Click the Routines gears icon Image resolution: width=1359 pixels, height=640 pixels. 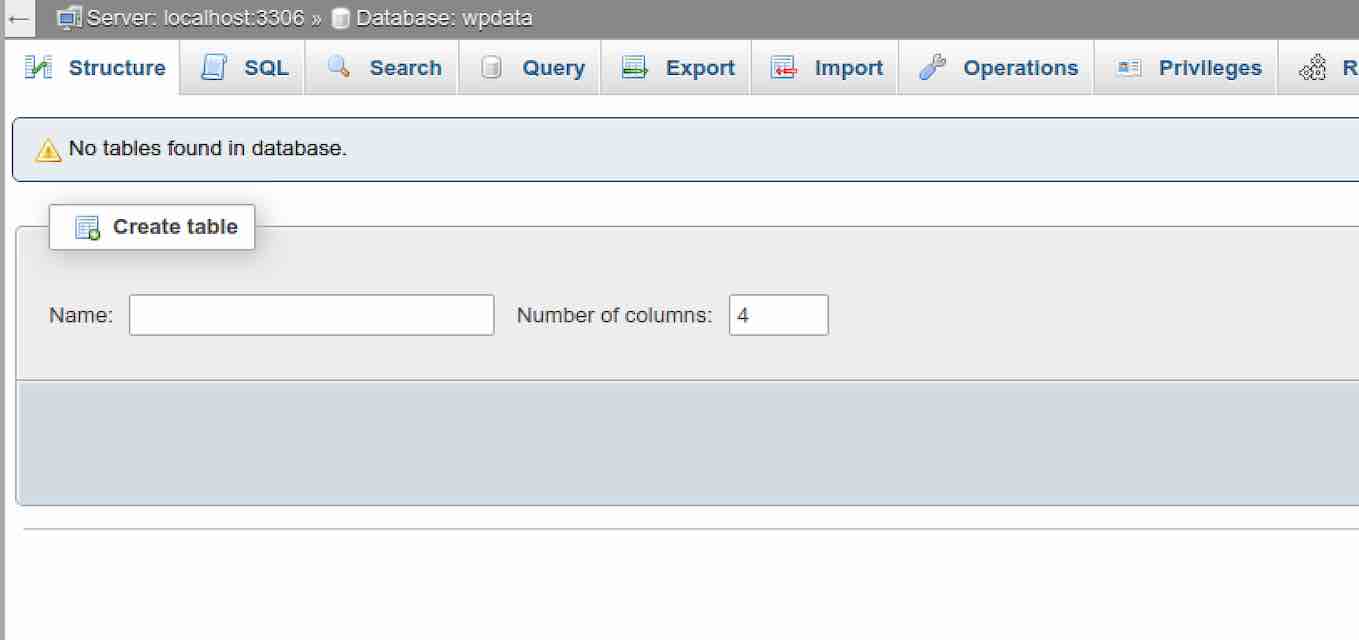pos(1312,68)
